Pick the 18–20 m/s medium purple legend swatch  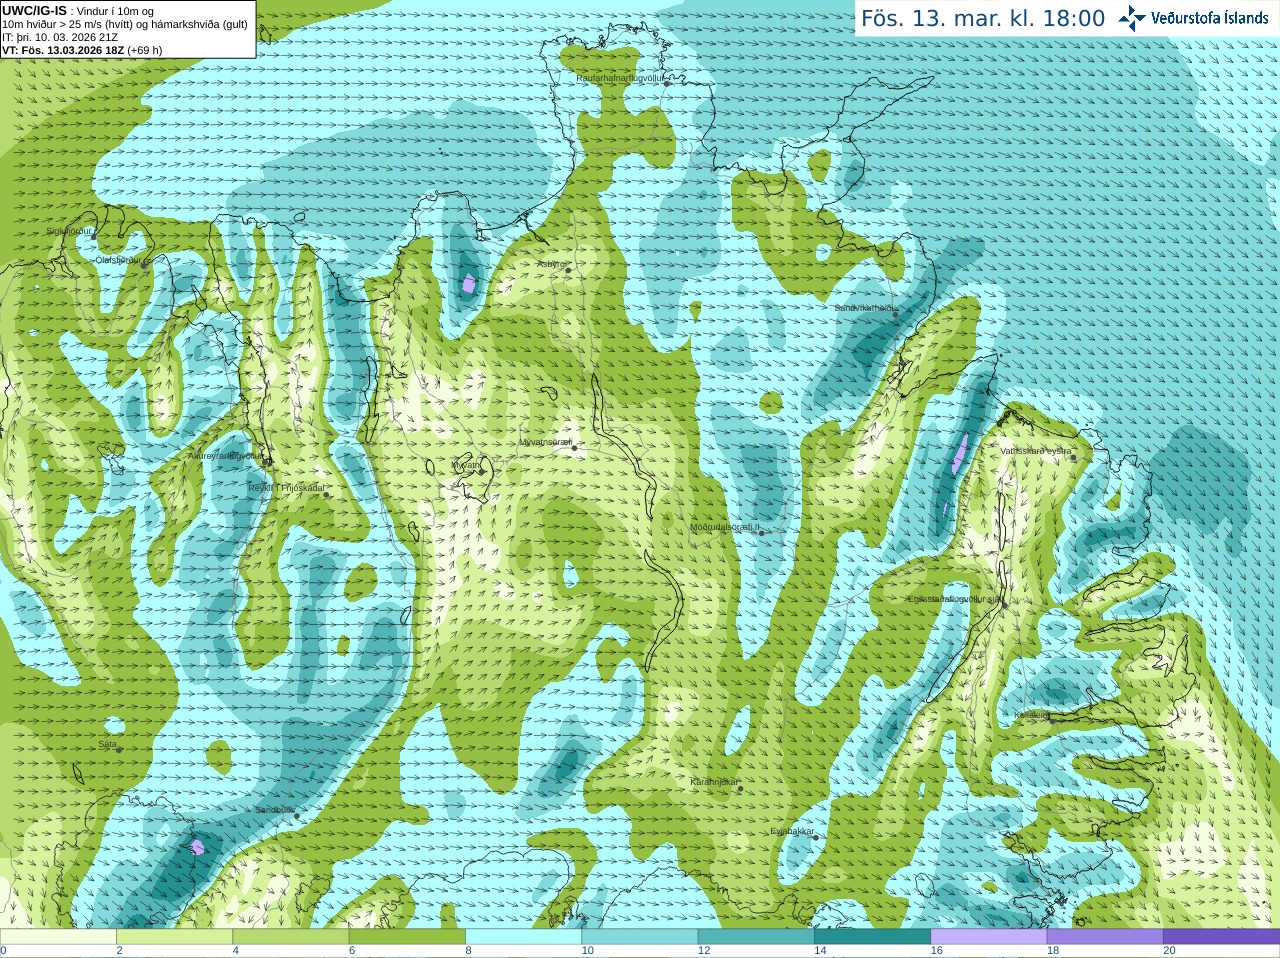[x=1105, y=937]
